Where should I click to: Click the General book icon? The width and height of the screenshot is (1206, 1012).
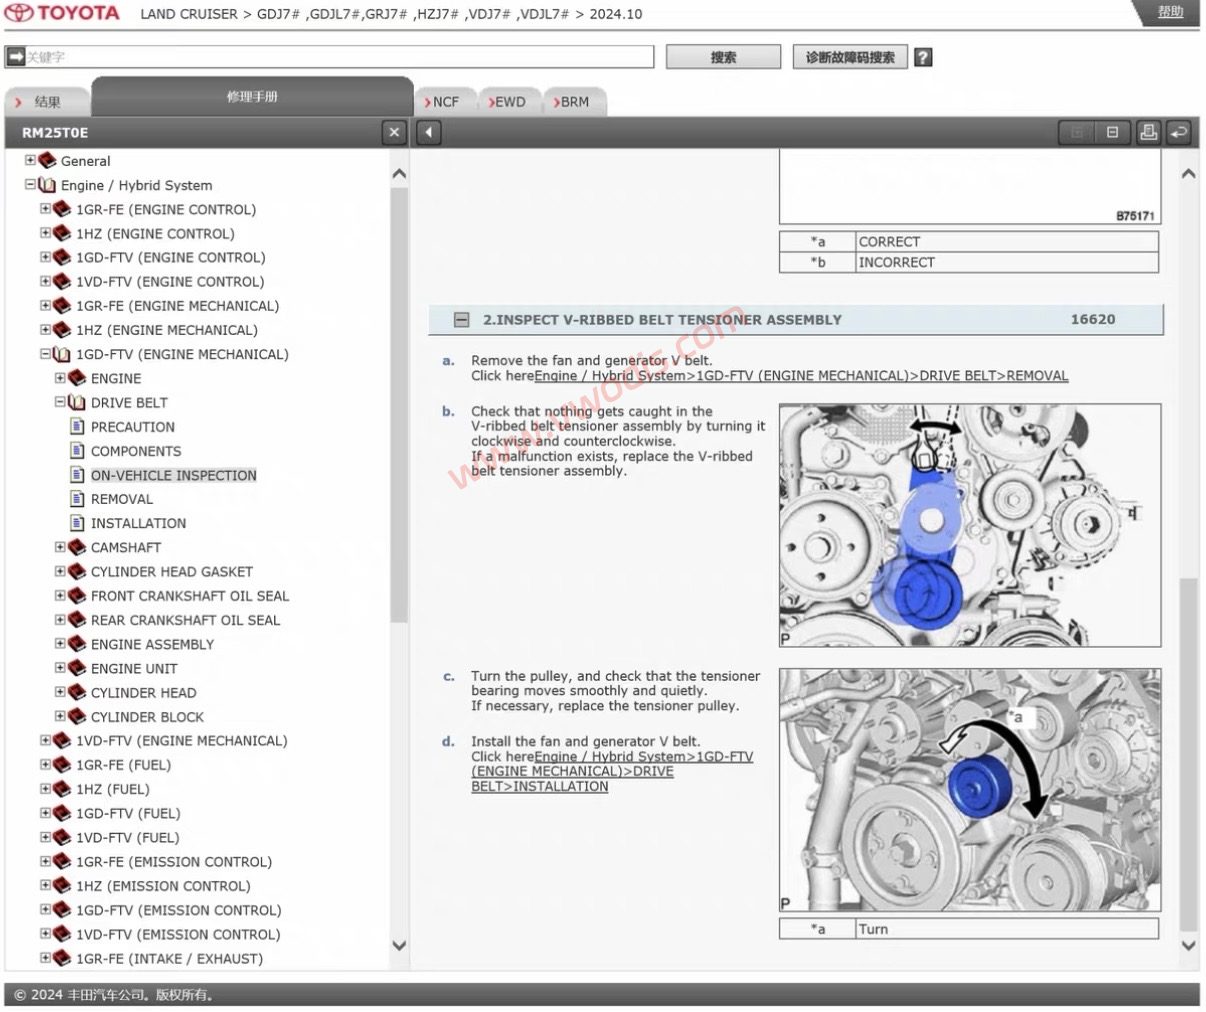click(47, 160)
